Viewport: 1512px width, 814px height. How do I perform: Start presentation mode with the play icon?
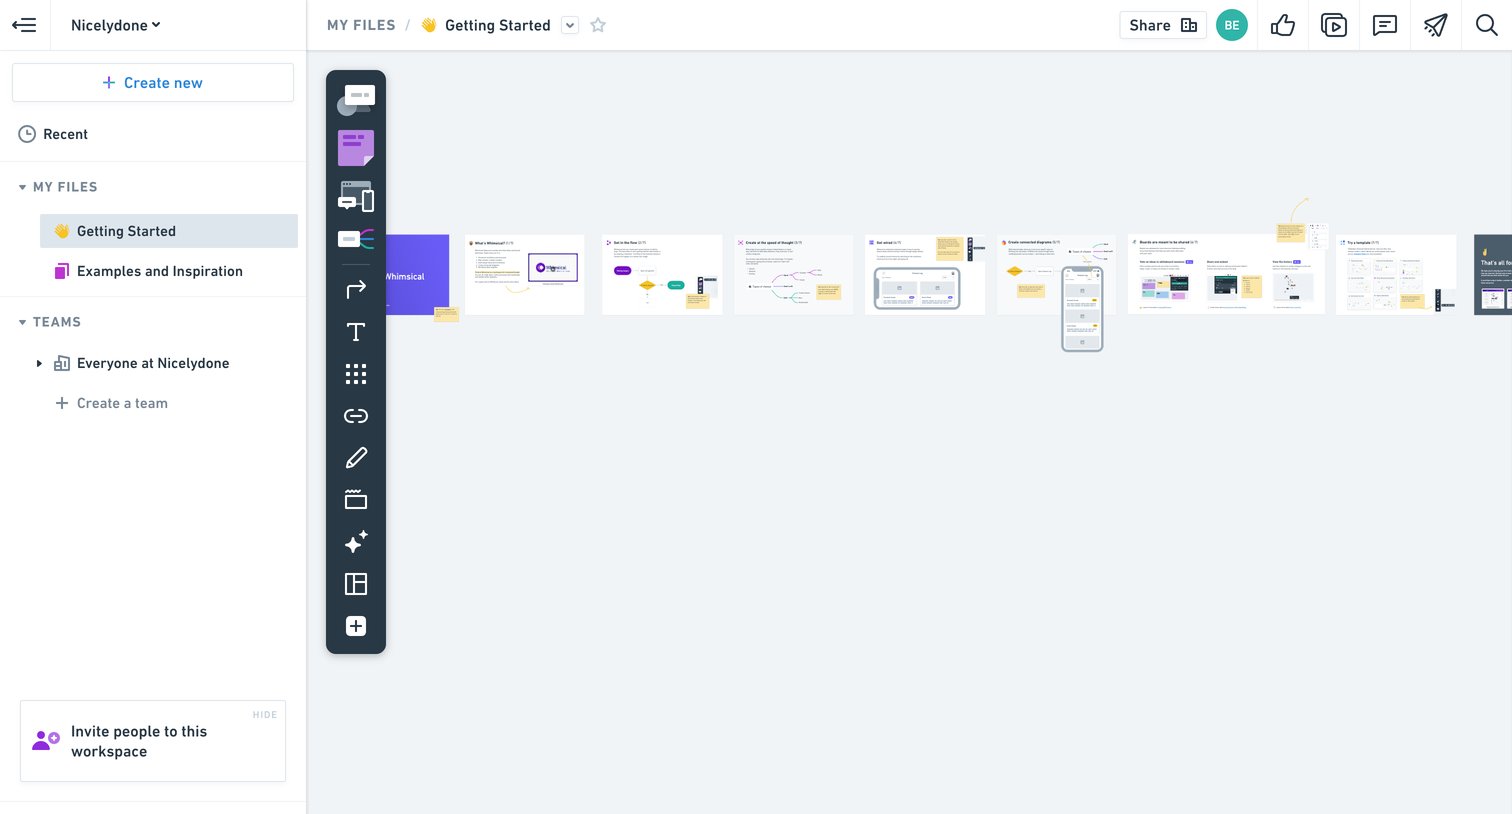tap(1334, 25)
